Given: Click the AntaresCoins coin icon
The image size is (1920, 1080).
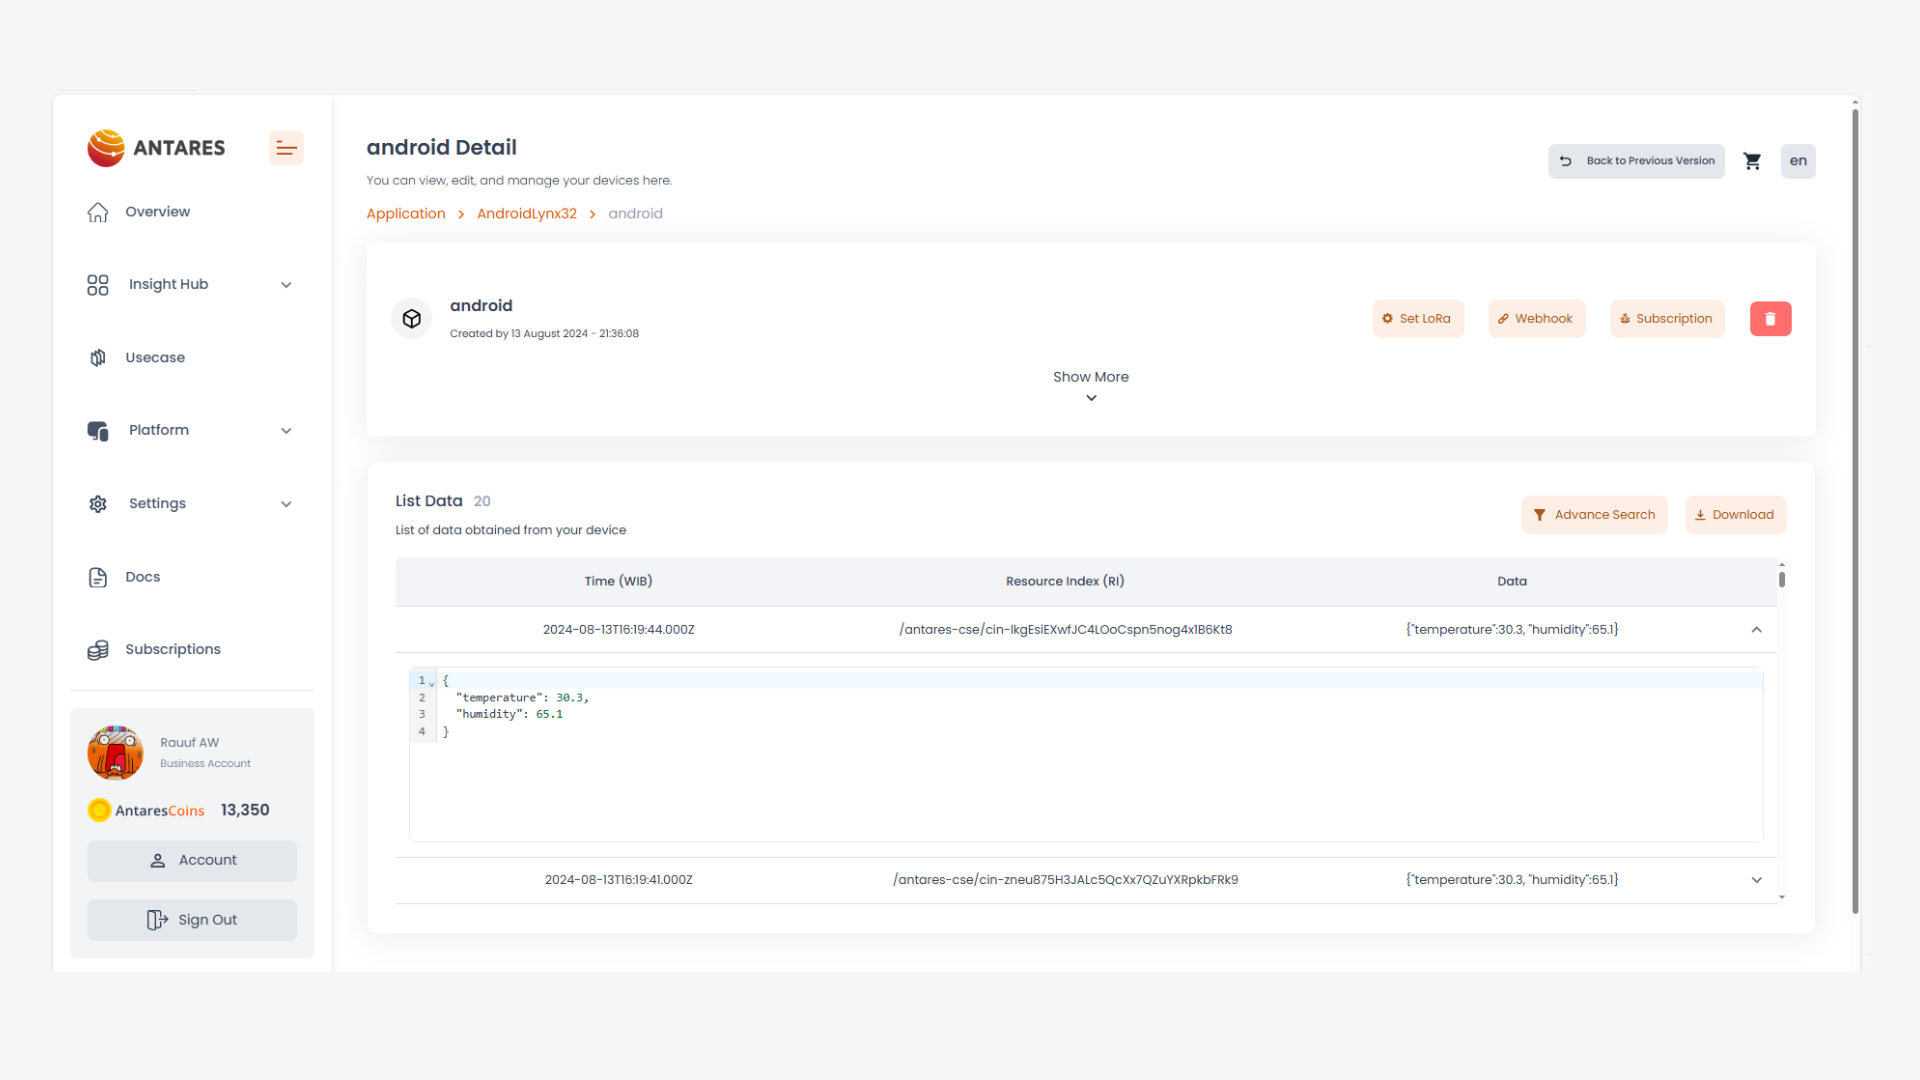Looking at the screenshot, I should (99, 810).
